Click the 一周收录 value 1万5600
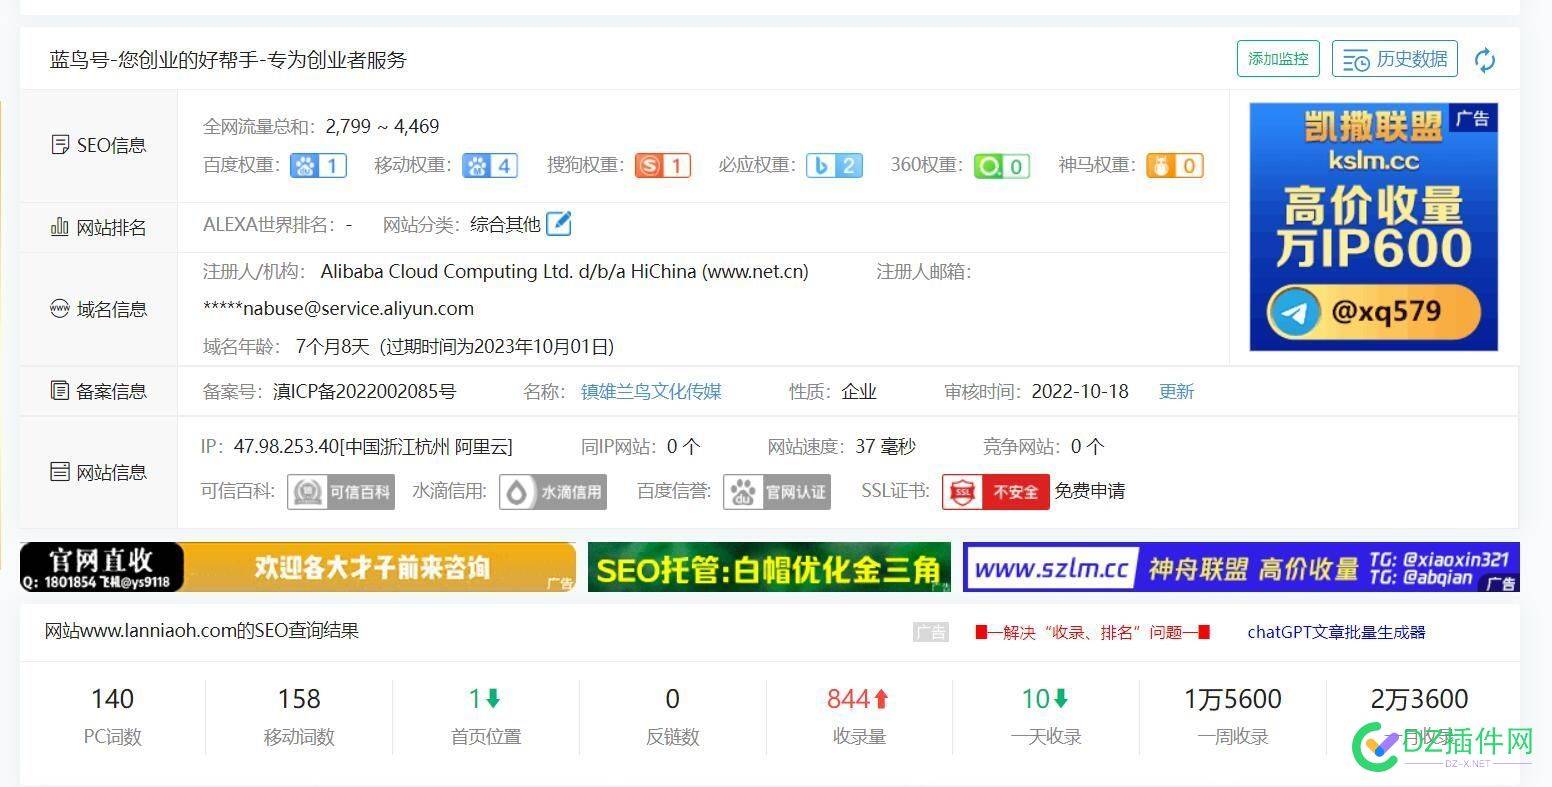Screen dimensions: 1552x787 [x=1232, y=699]
